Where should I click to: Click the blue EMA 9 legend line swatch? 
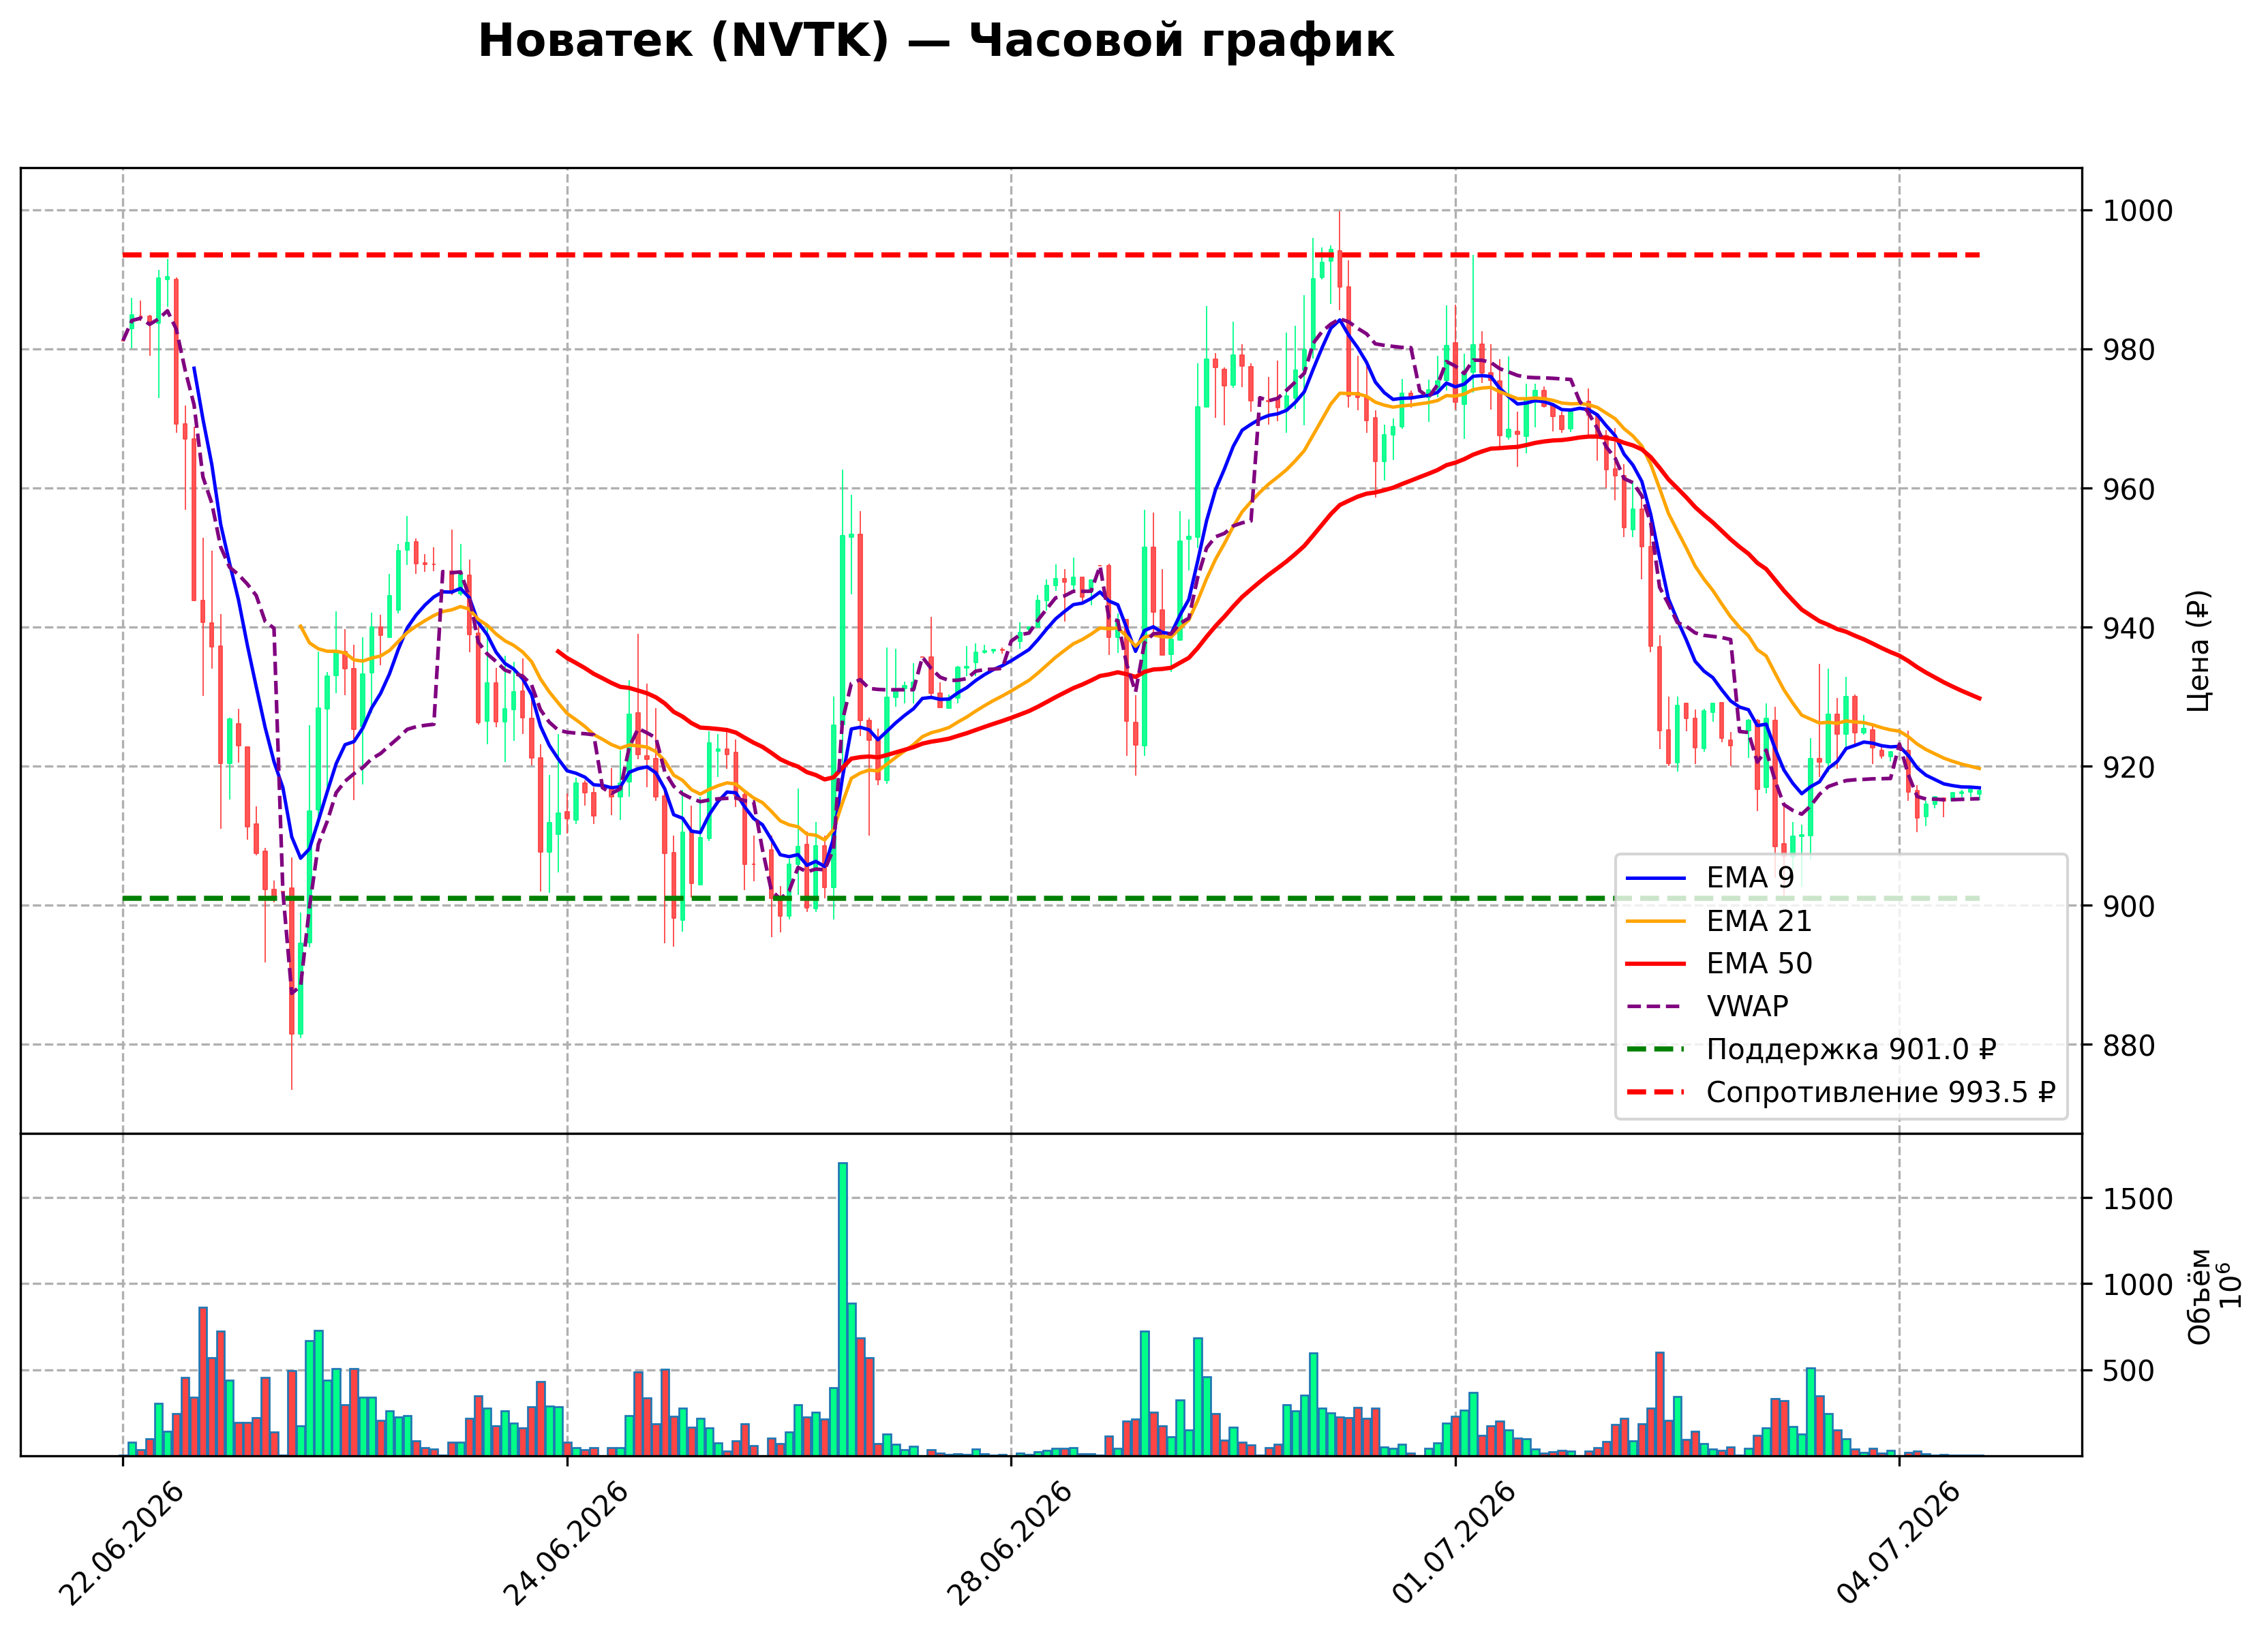coord(1656,878)
